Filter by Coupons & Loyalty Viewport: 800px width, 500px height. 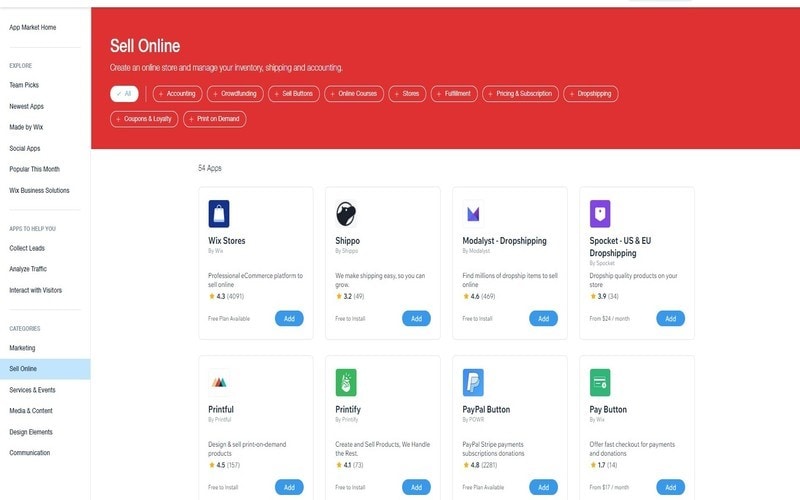click(143, 119)
